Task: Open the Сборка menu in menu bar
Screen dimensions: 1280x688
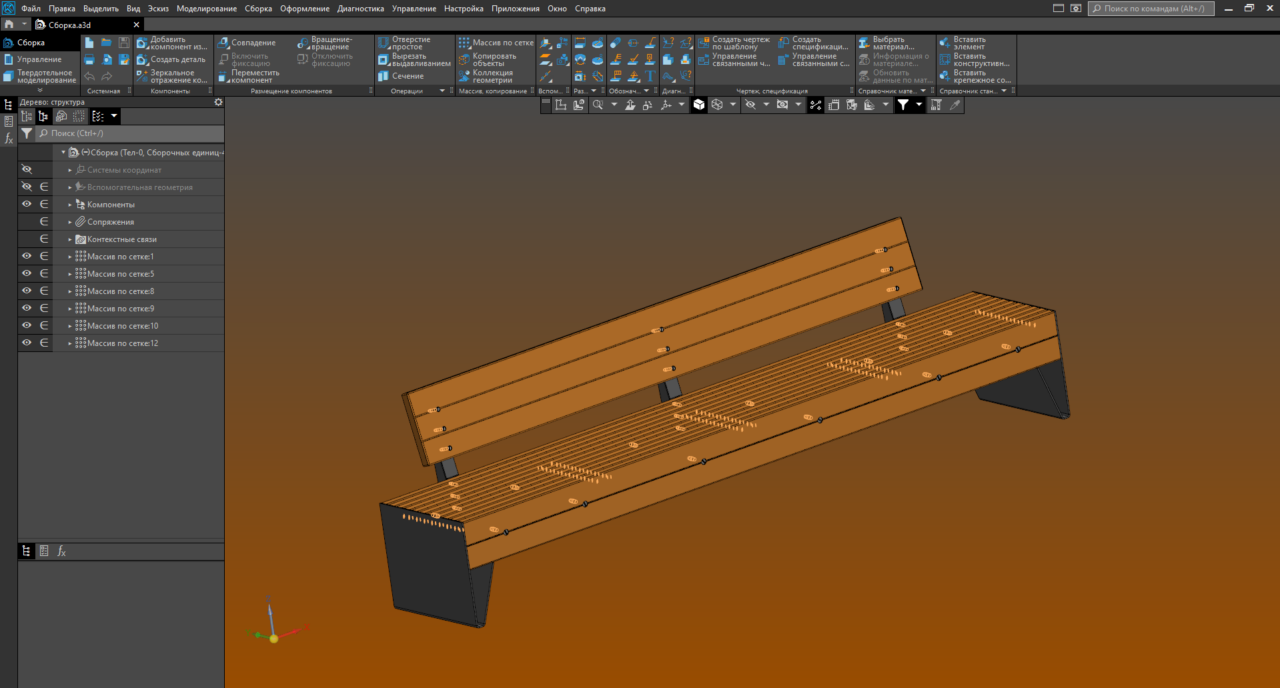Action: point(258,8)
